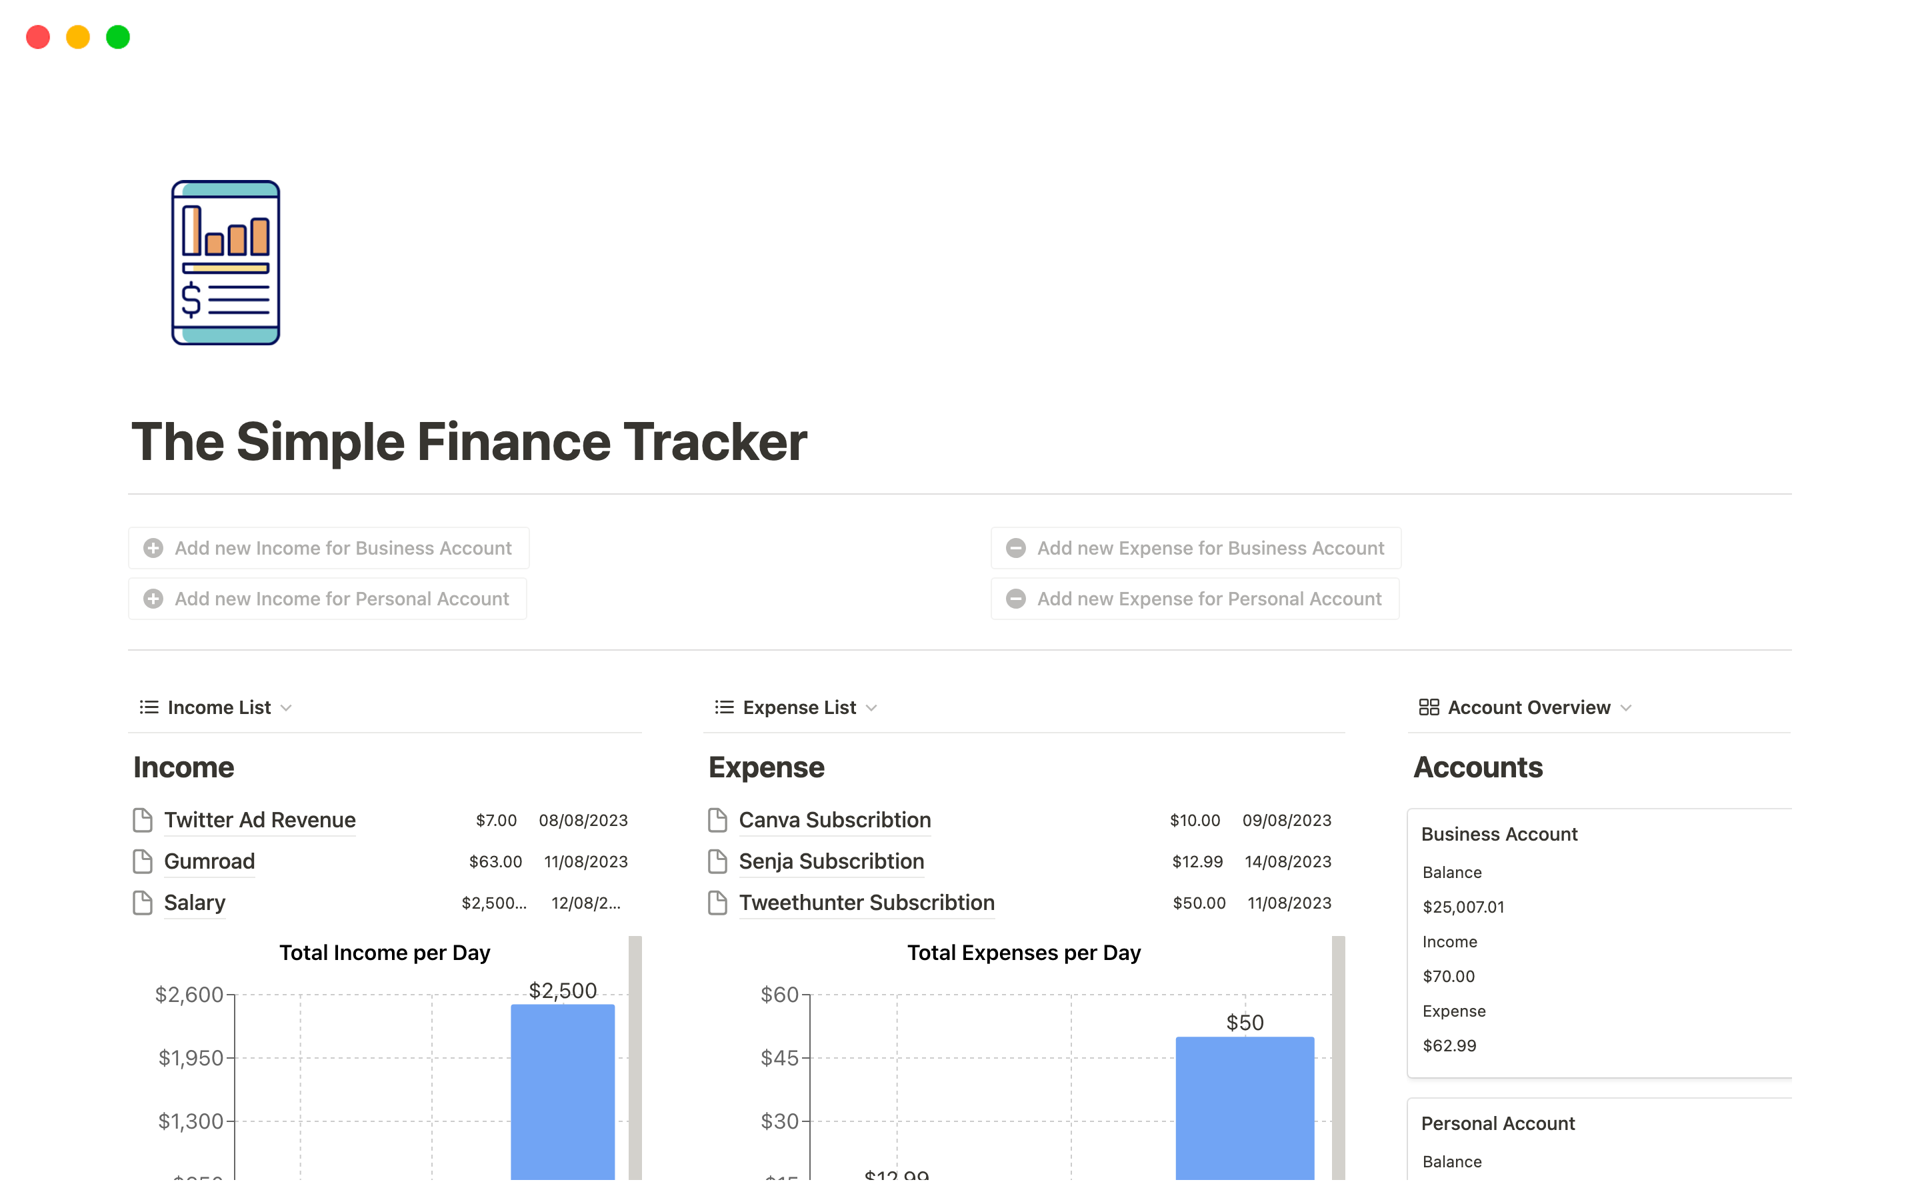Viewport: 1920px width, 1200px height.
Task: Expand the Account Overview view dropdown
Action: (1626, 708)
